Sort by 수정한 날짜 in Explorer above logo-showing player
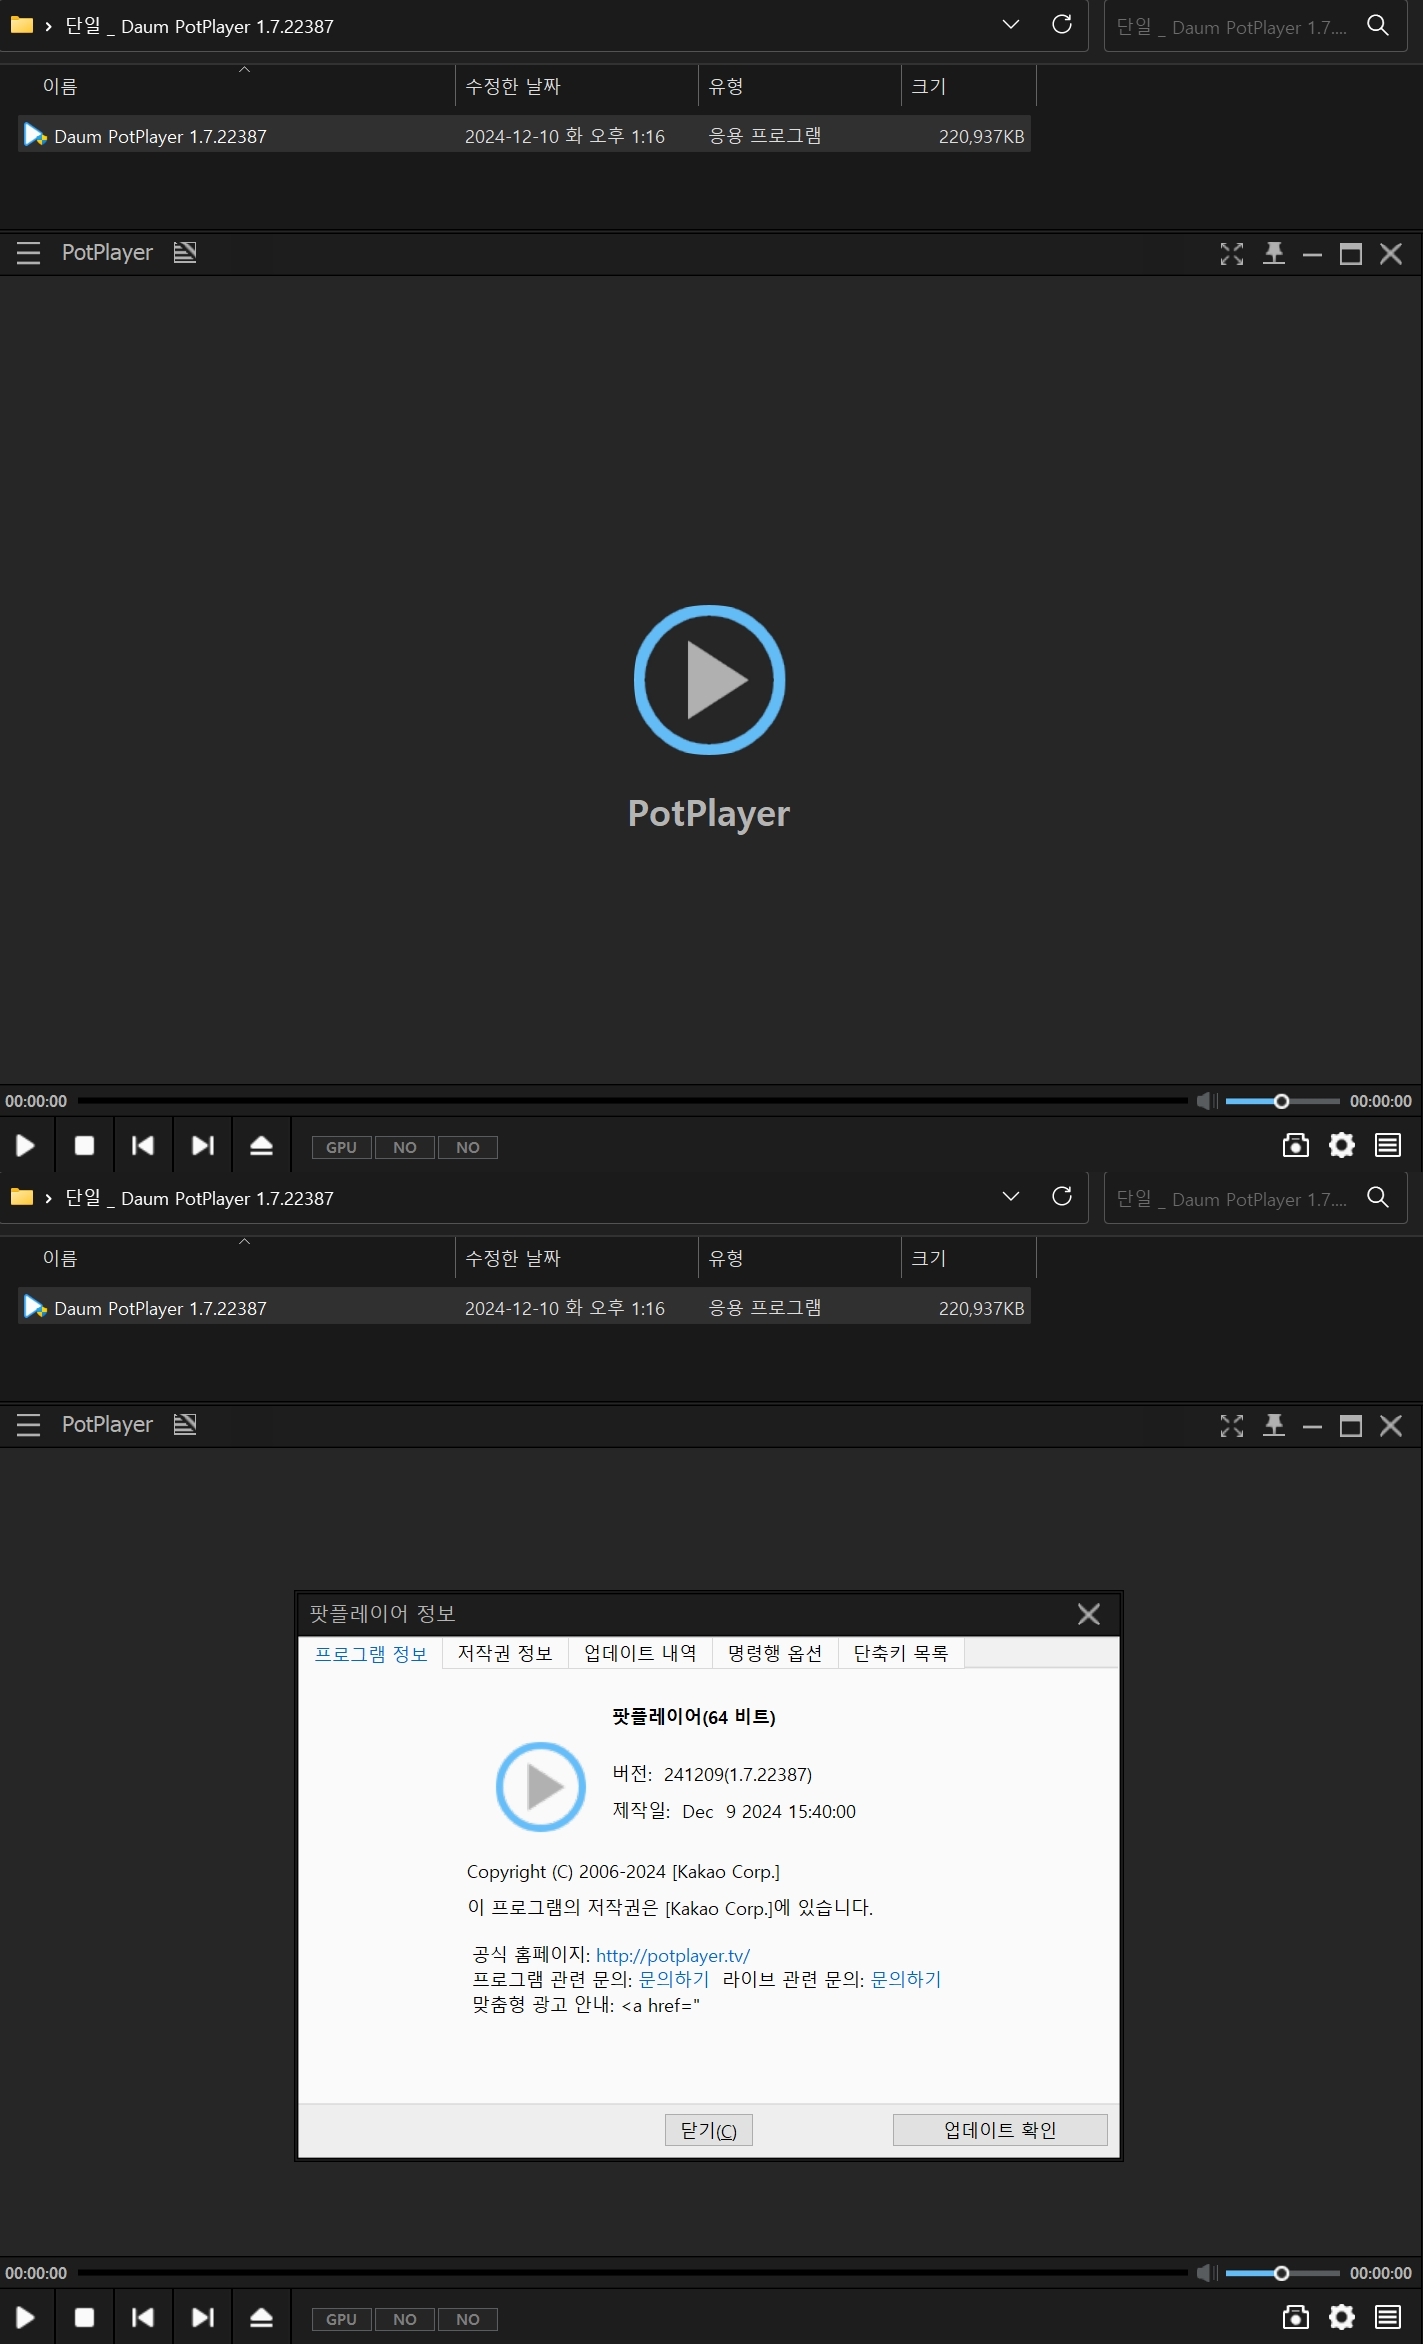Screen dimensions: 1423x2344 (x=513, y=86)
